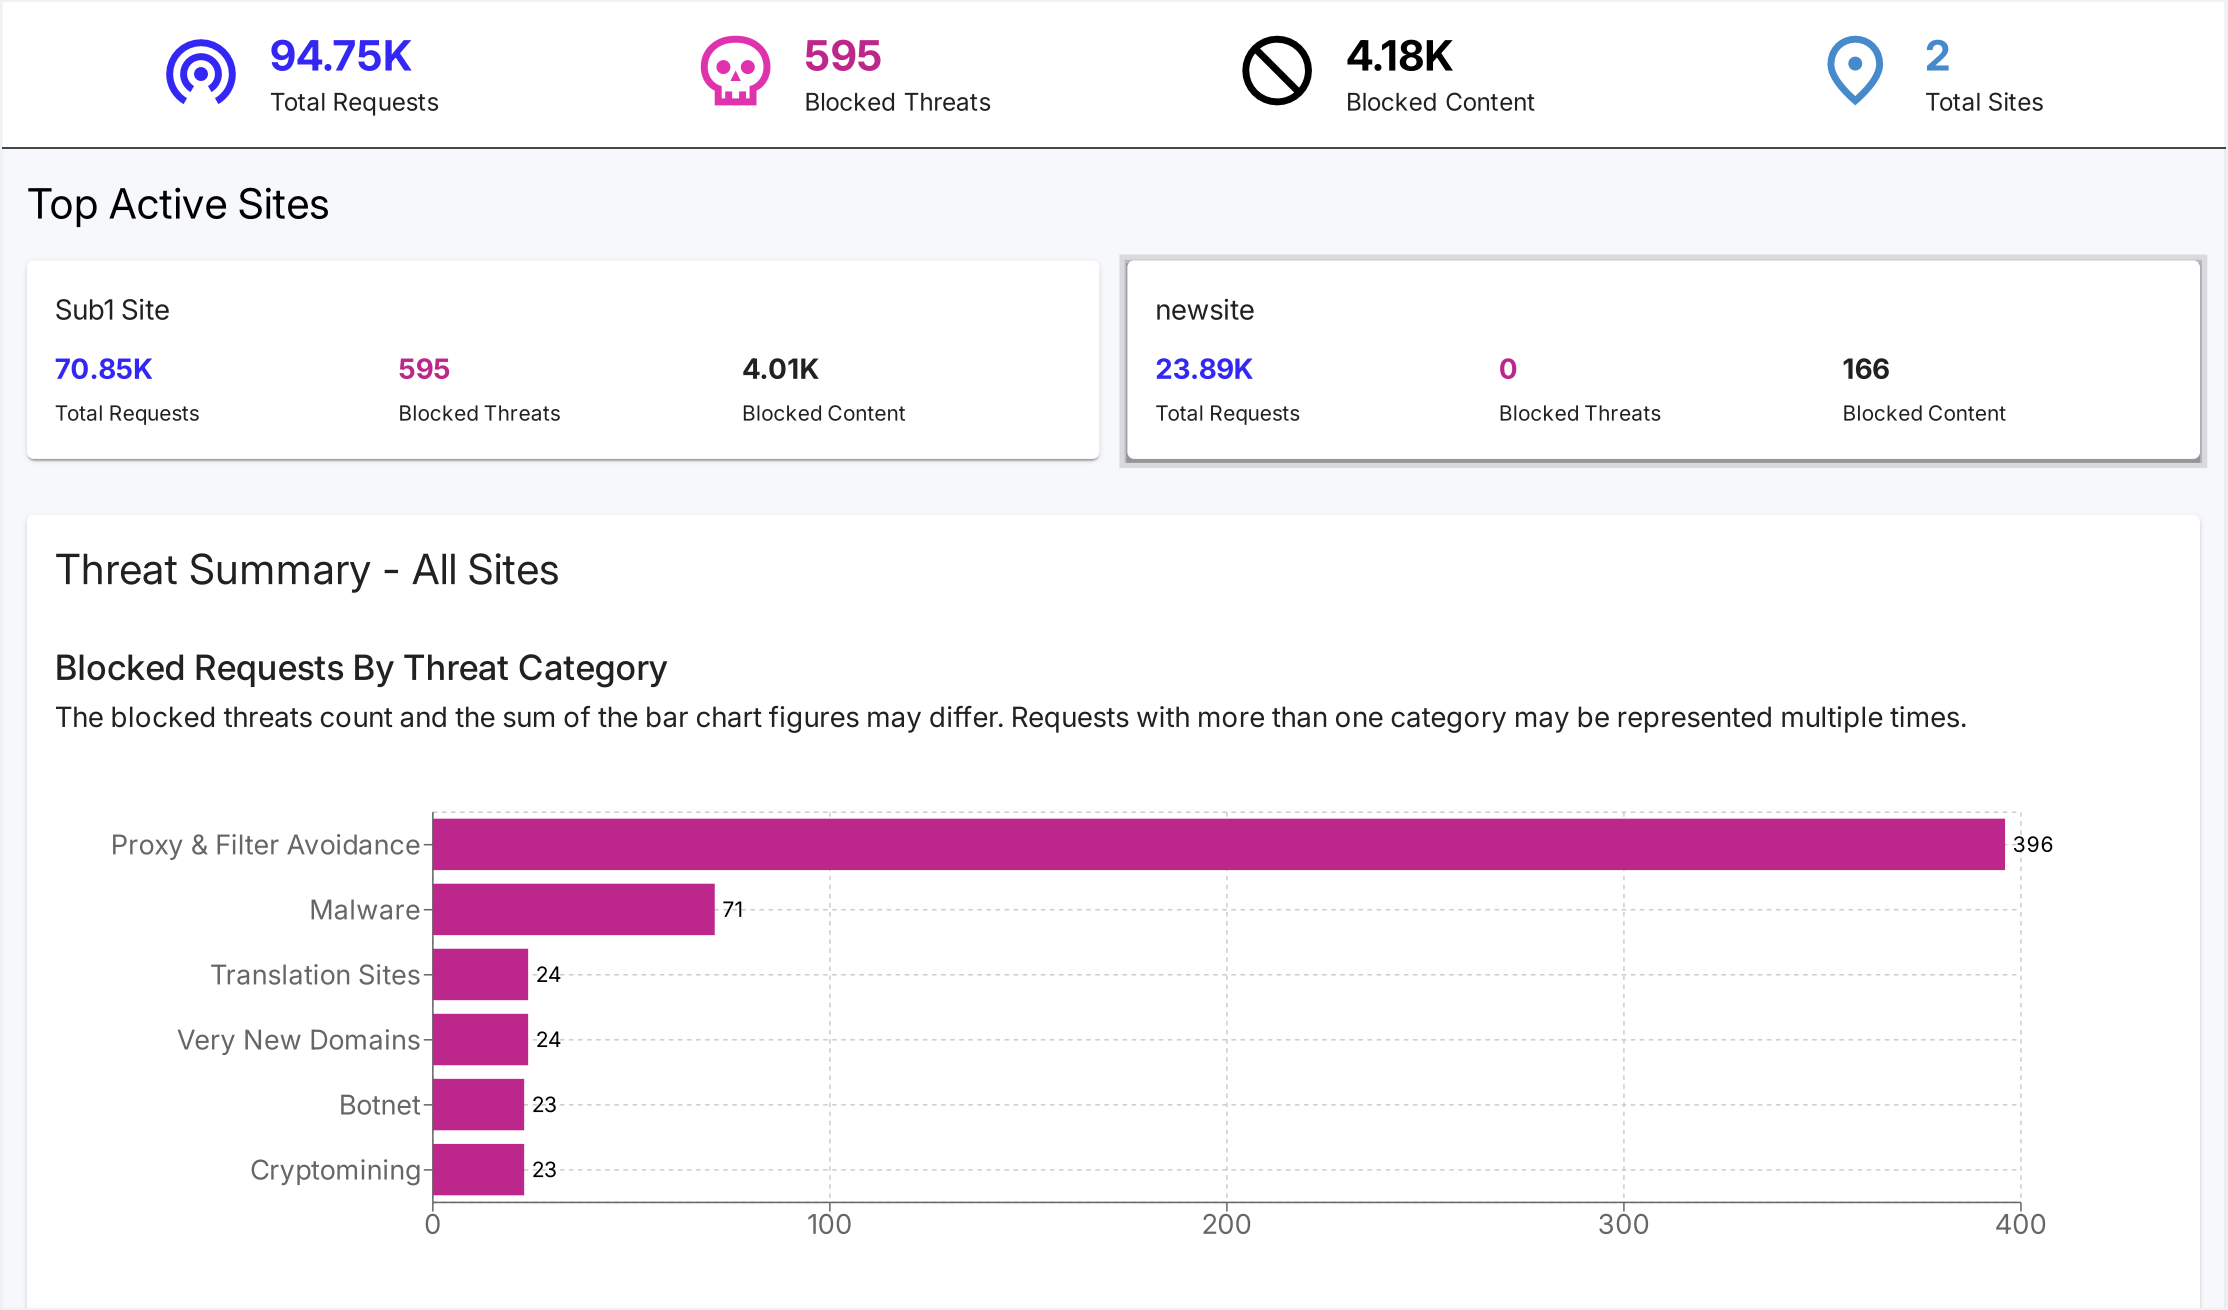This screenshot has width=2228, height=1310.
Task: Click the Blocked Content prohibited icon
Action: coord(1276,72)
